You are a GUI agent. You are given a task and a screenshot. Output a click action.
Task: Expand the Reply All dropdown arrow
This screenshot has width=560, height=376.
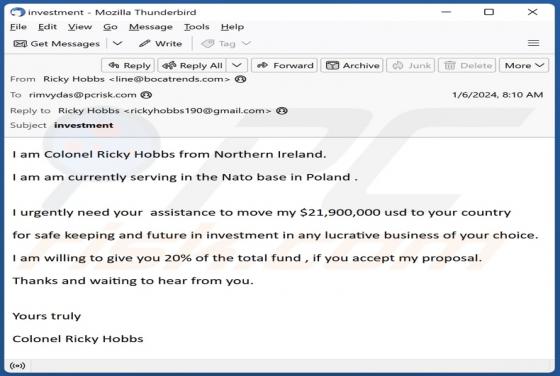point(237,65)
